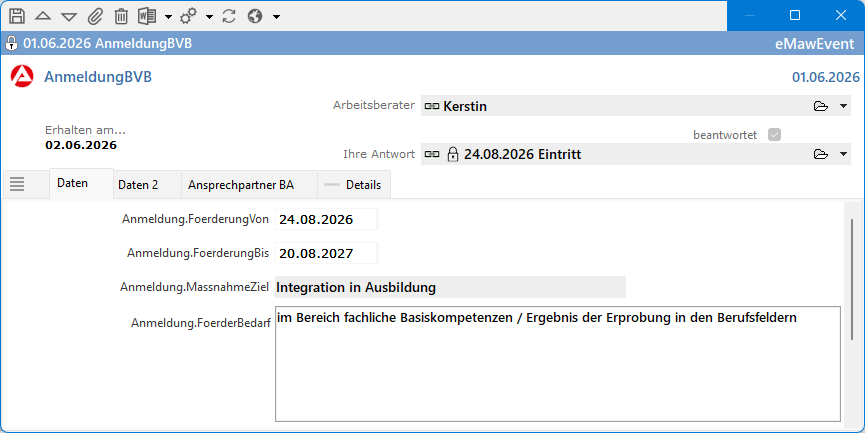Open Word document export icon
865x433 pixels.
click(147, 16)
